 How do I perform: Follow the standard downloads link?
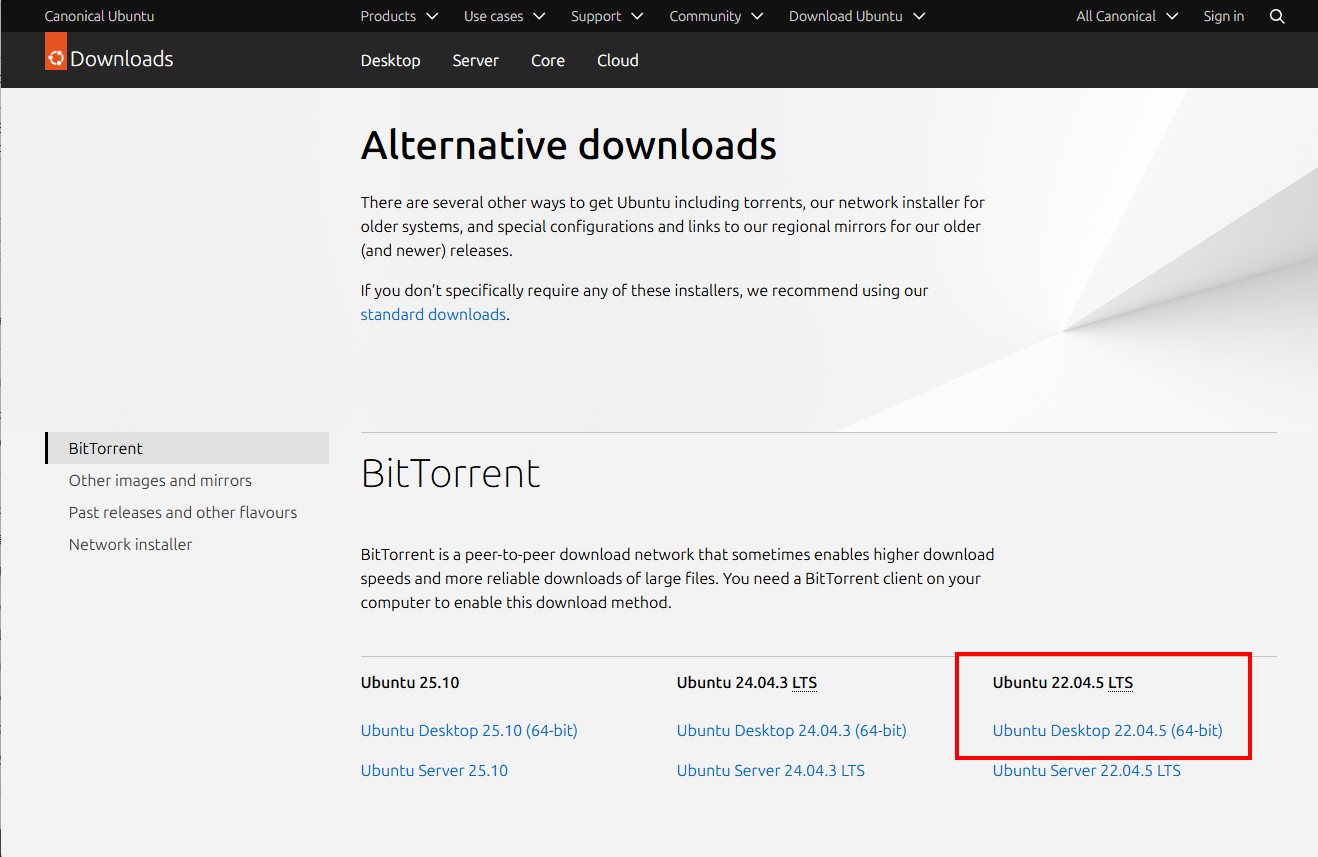[433, 314]
